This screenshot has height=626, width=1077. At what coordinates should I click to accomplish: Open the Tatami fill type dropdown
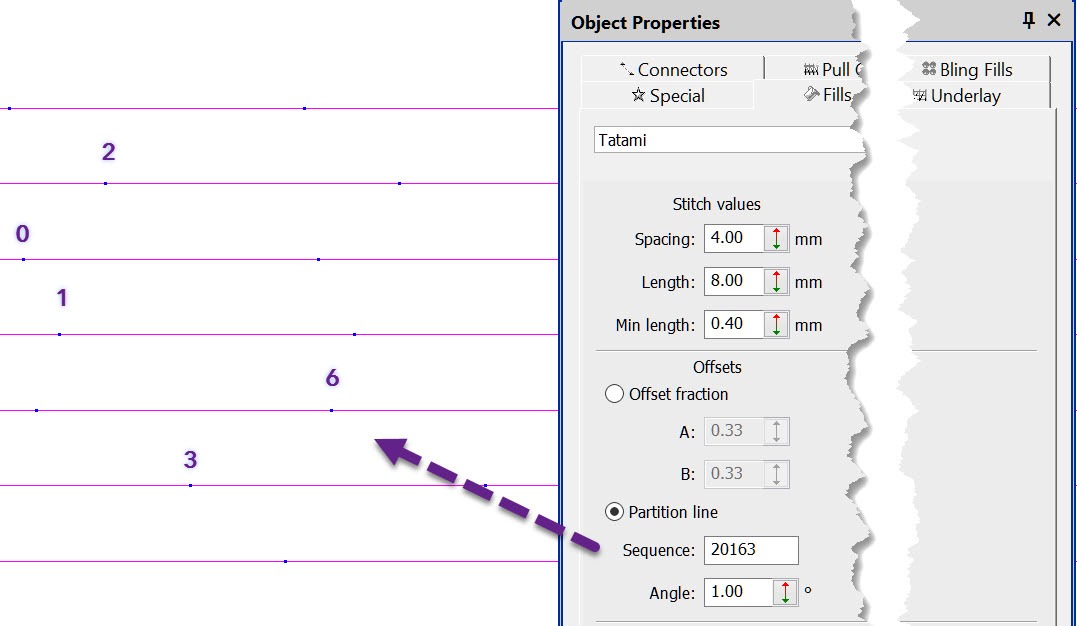730,140
